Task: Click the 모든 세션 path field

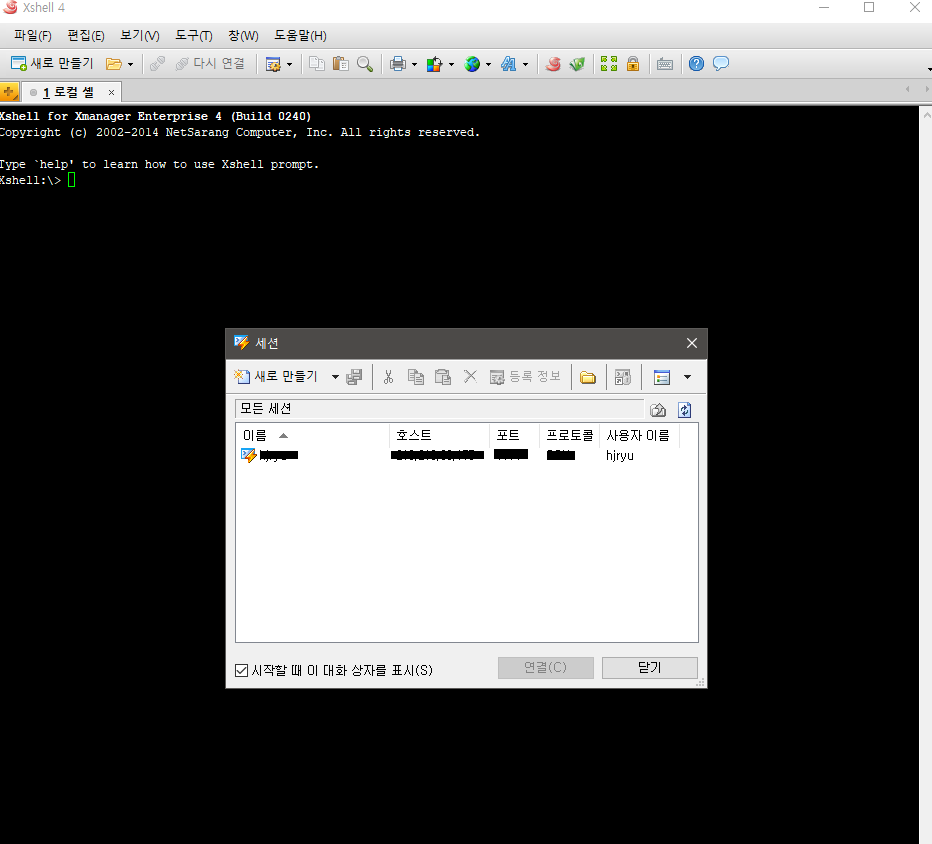Action: [x=439, y=408]
